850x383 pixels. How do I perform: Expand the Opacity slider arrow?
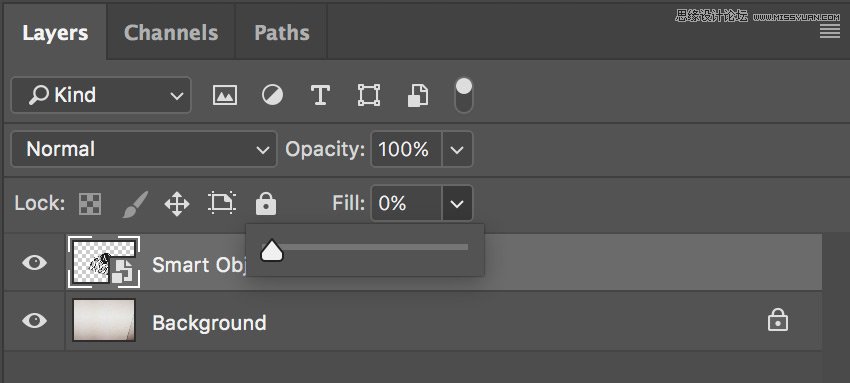pyautogui.click(x=457, y=149)
